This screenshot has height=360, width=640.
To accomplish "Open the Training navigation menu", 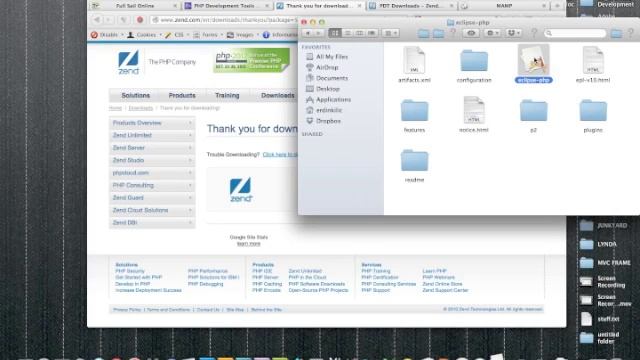I will 227,95.
